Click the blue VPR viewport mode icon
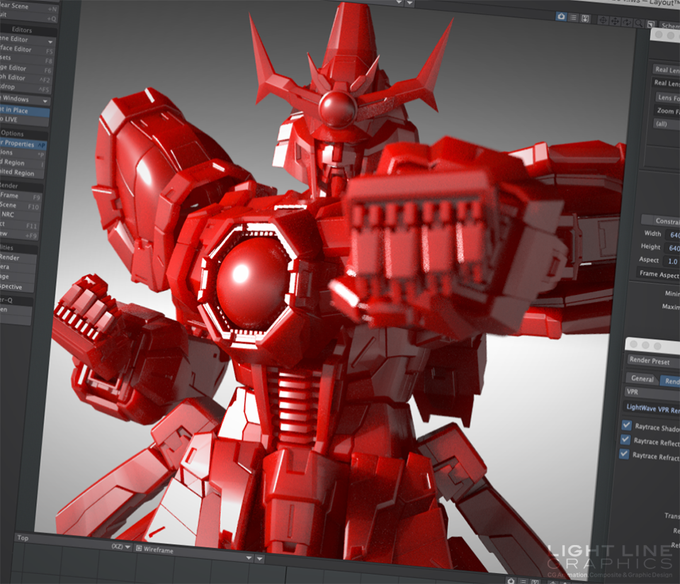 click(x=562, y=16)
